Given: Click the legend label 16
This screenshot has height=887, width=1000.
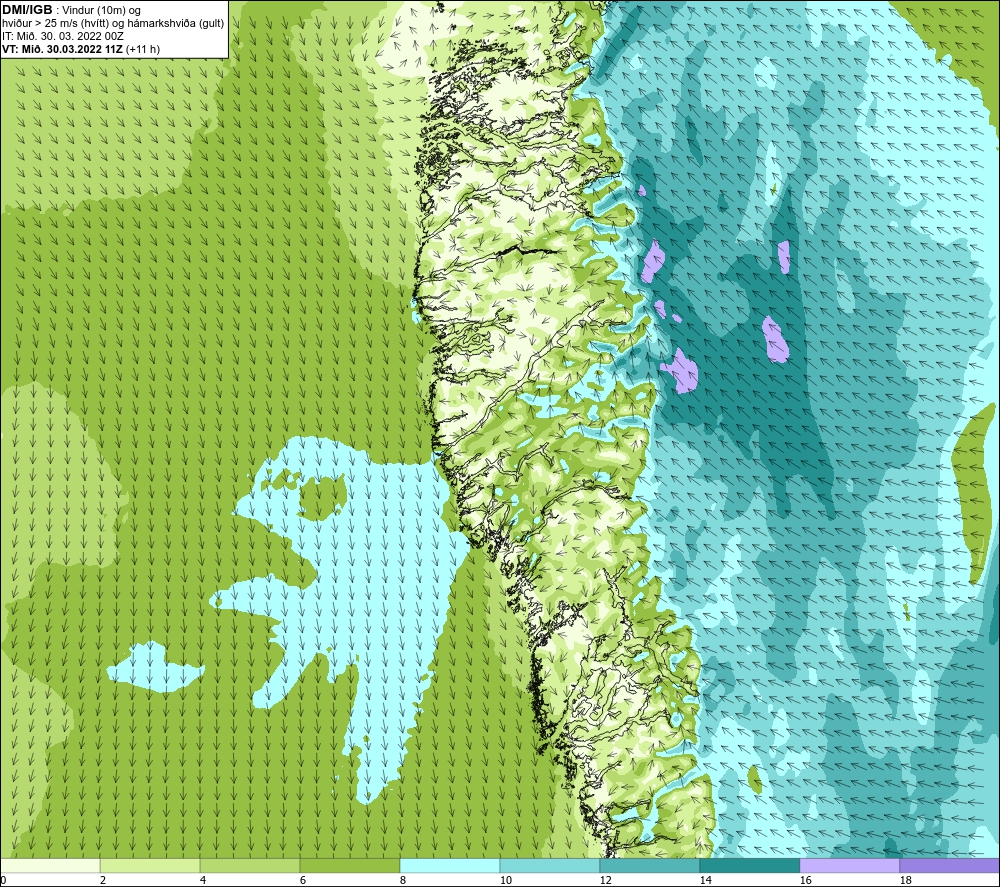Looking at the screenshot, I should point(805,881).
